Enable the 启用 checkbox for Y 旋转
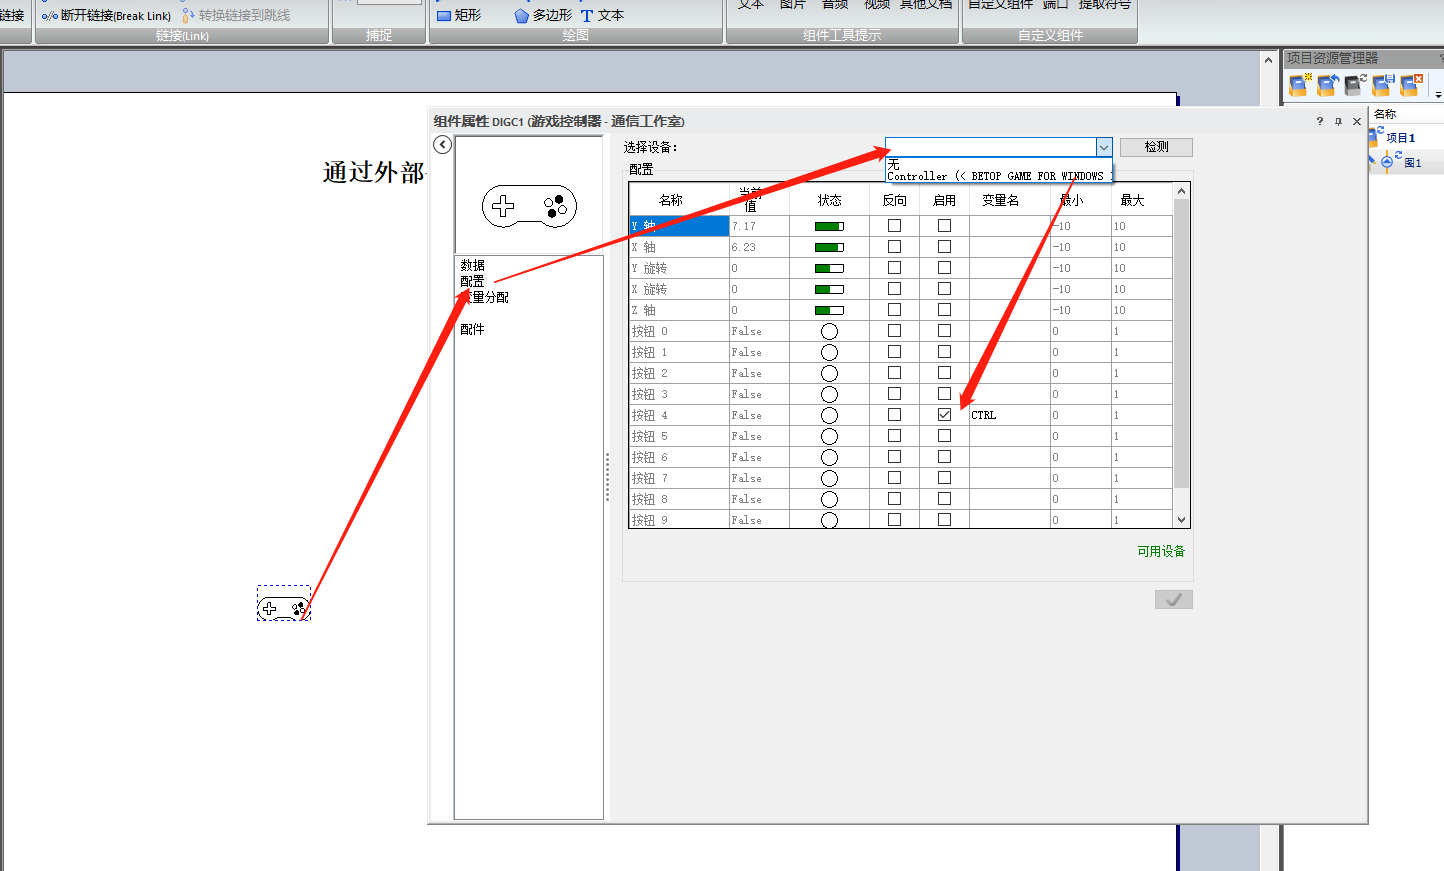 click(944, 268)
